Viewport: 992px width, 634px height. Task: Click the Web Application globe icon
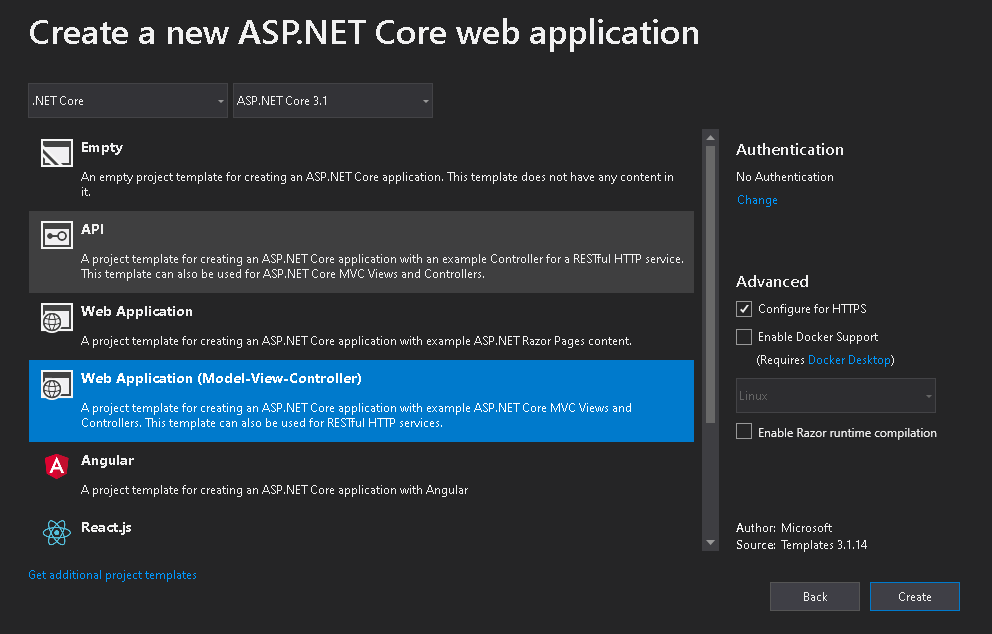pos(56,318)
